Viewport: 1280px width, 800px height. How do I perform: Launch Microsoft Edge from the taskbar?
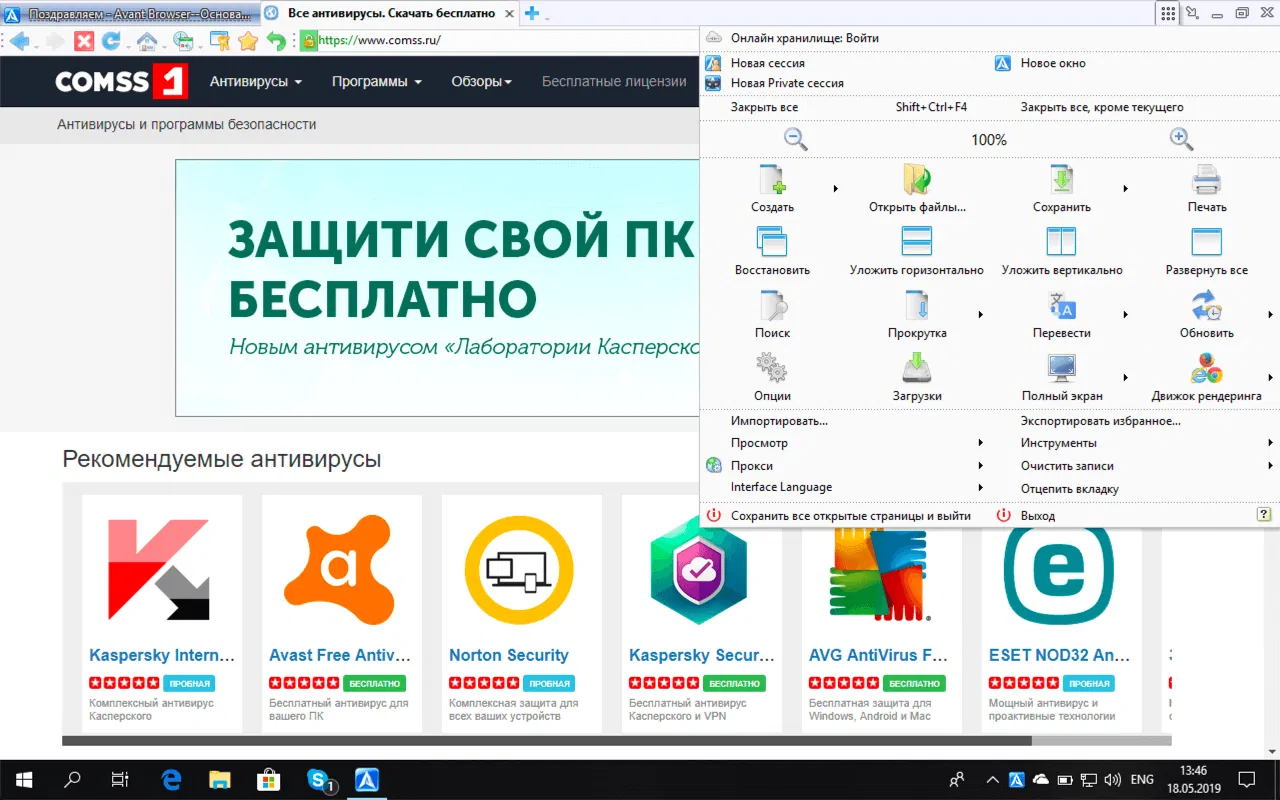(171, 780)
